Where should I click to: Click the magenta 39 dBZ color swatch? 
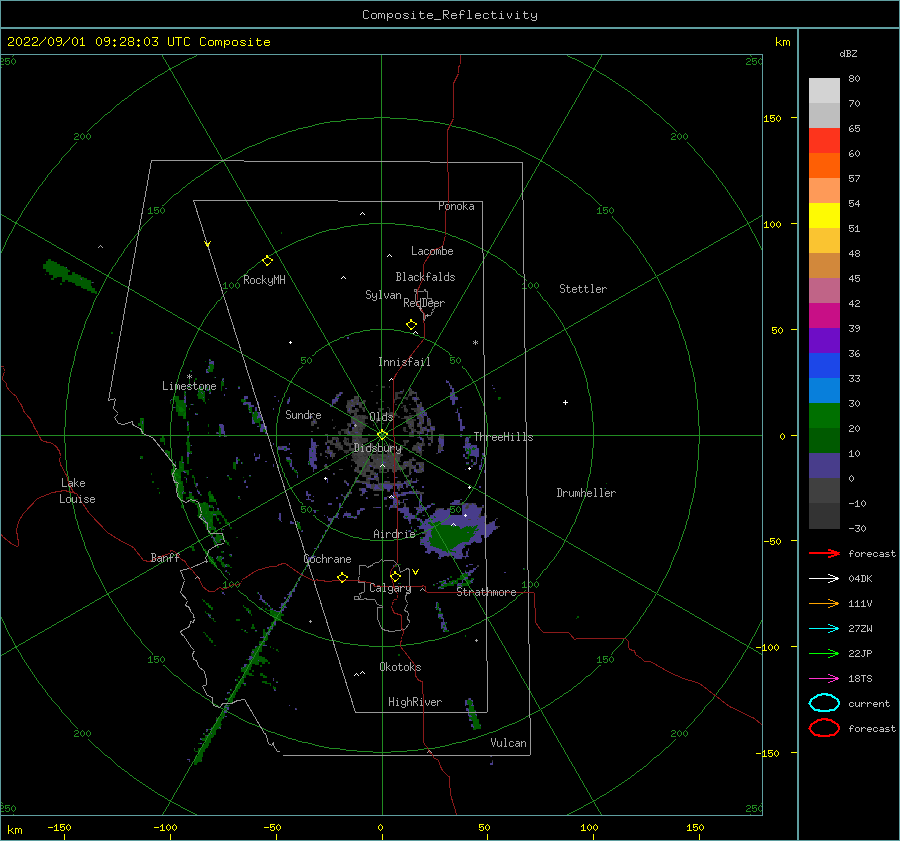pyautogui.click(x=824, y=316)
